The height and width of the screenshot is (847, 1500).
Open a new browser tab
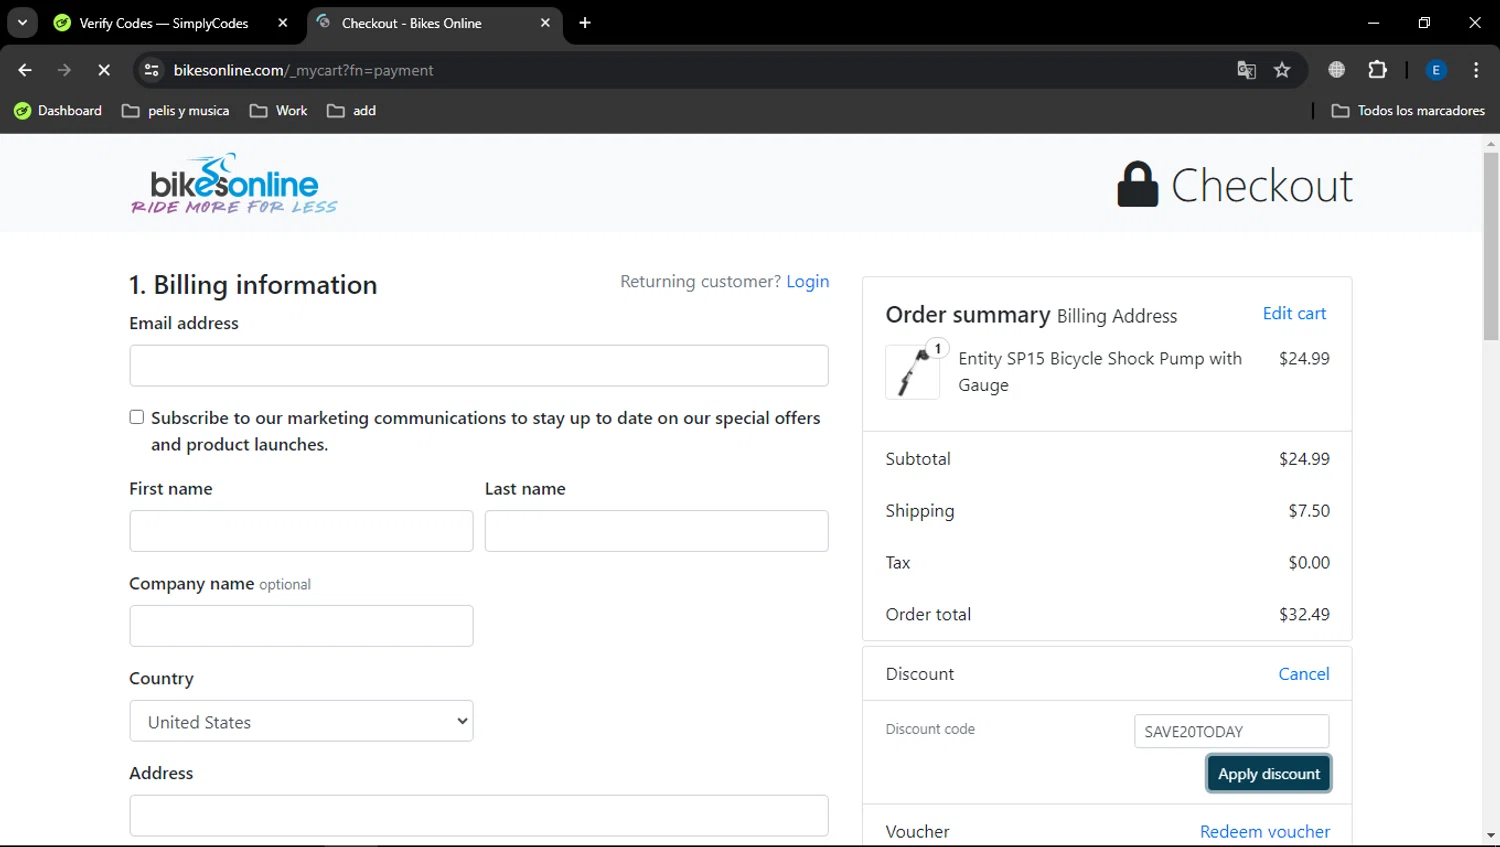click(585, 23)
